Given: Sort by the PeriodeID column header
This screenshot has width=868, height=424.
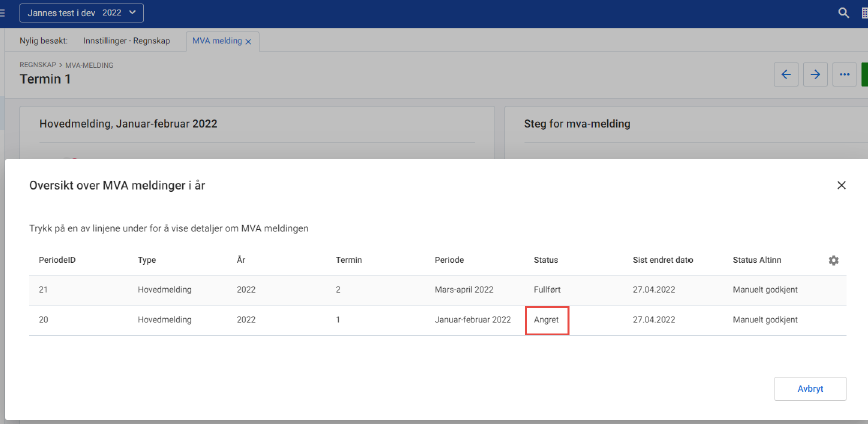Looking at the screenshot, I should pos(58,260).
